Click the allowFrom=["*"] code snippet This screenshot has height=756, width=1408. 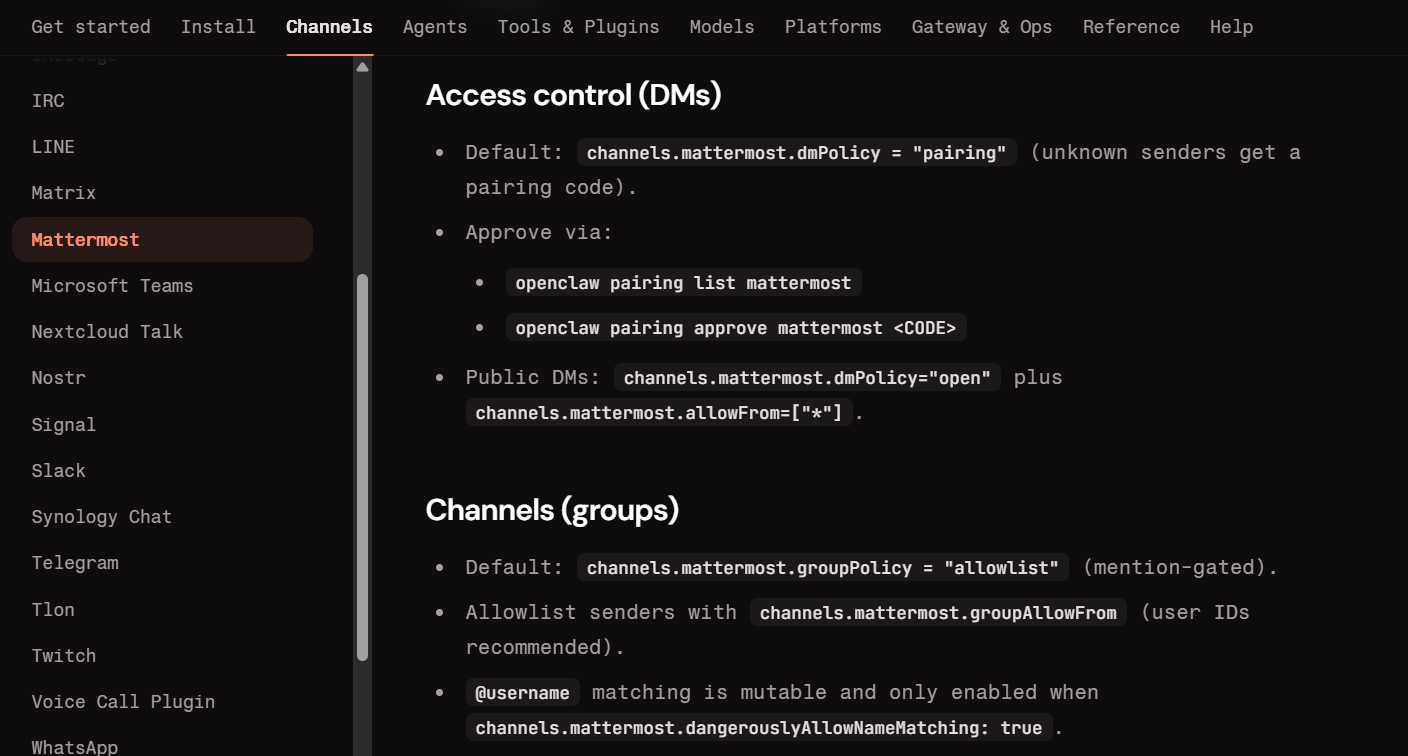(659, 412)
